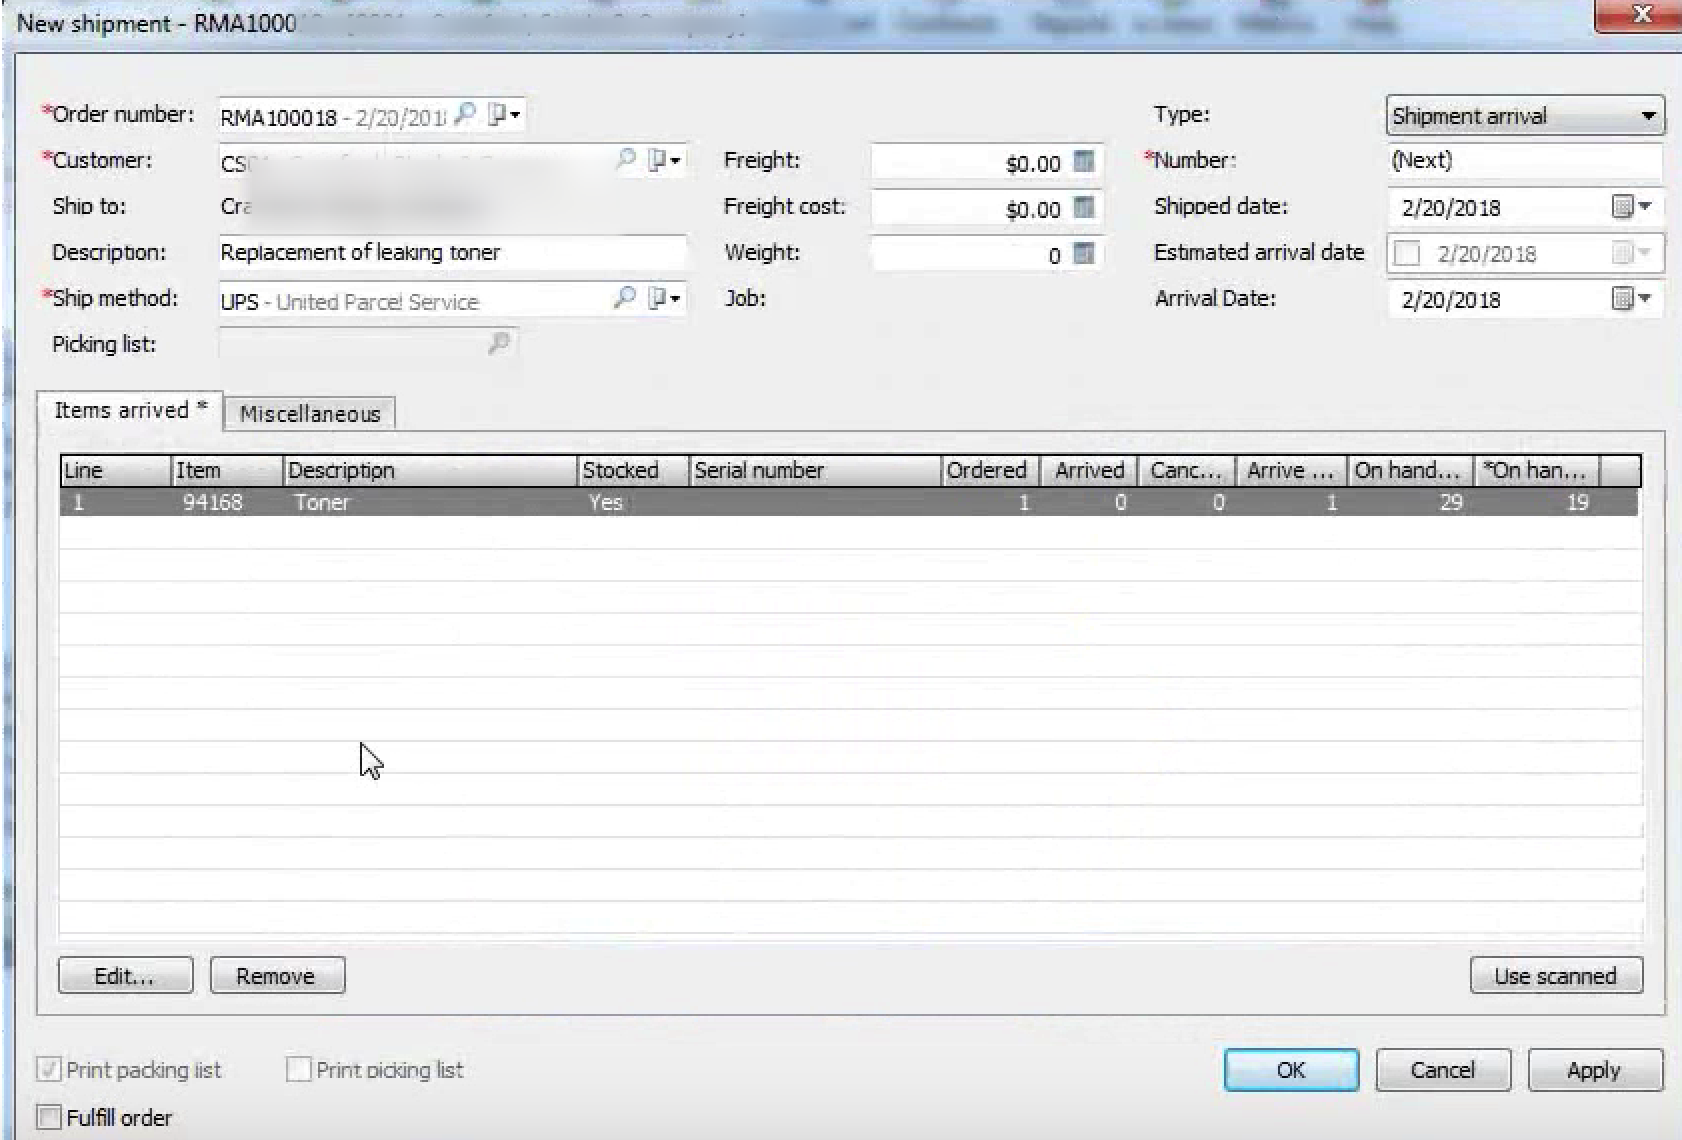Screen dimensions: 1682x1140
Task: Apply the shipment changes
Action: [x=1595, y=1070]
